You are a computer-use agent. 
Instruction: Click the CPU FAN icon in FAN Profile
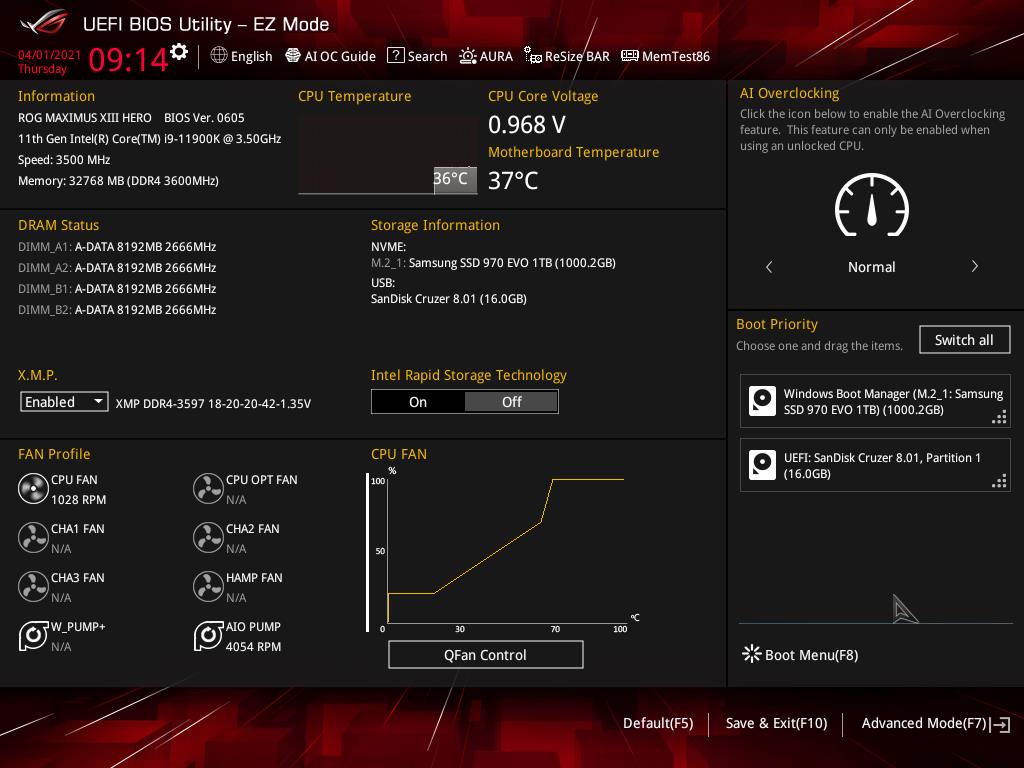pos(33,489)
